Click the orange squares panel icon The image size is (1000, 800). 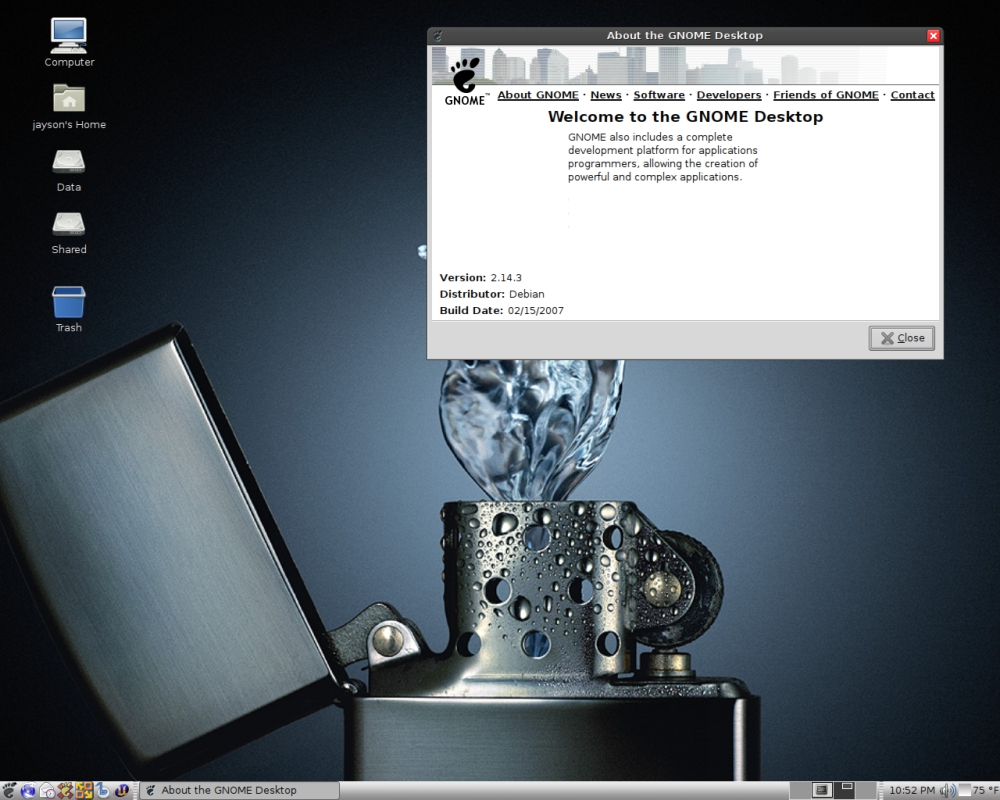coord(84,791)
